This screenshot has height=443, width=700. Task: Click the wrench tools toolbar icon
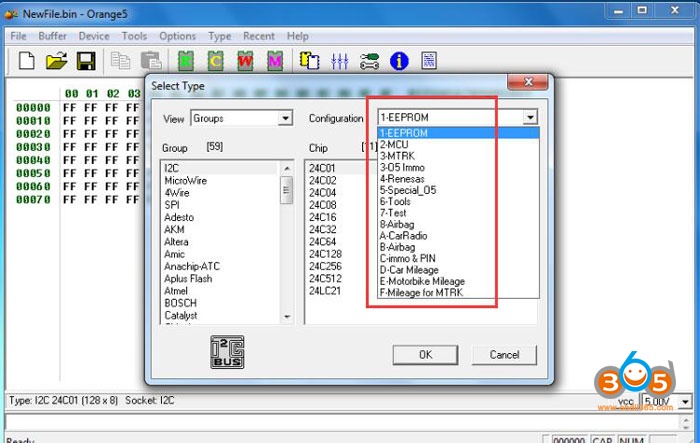369,61
